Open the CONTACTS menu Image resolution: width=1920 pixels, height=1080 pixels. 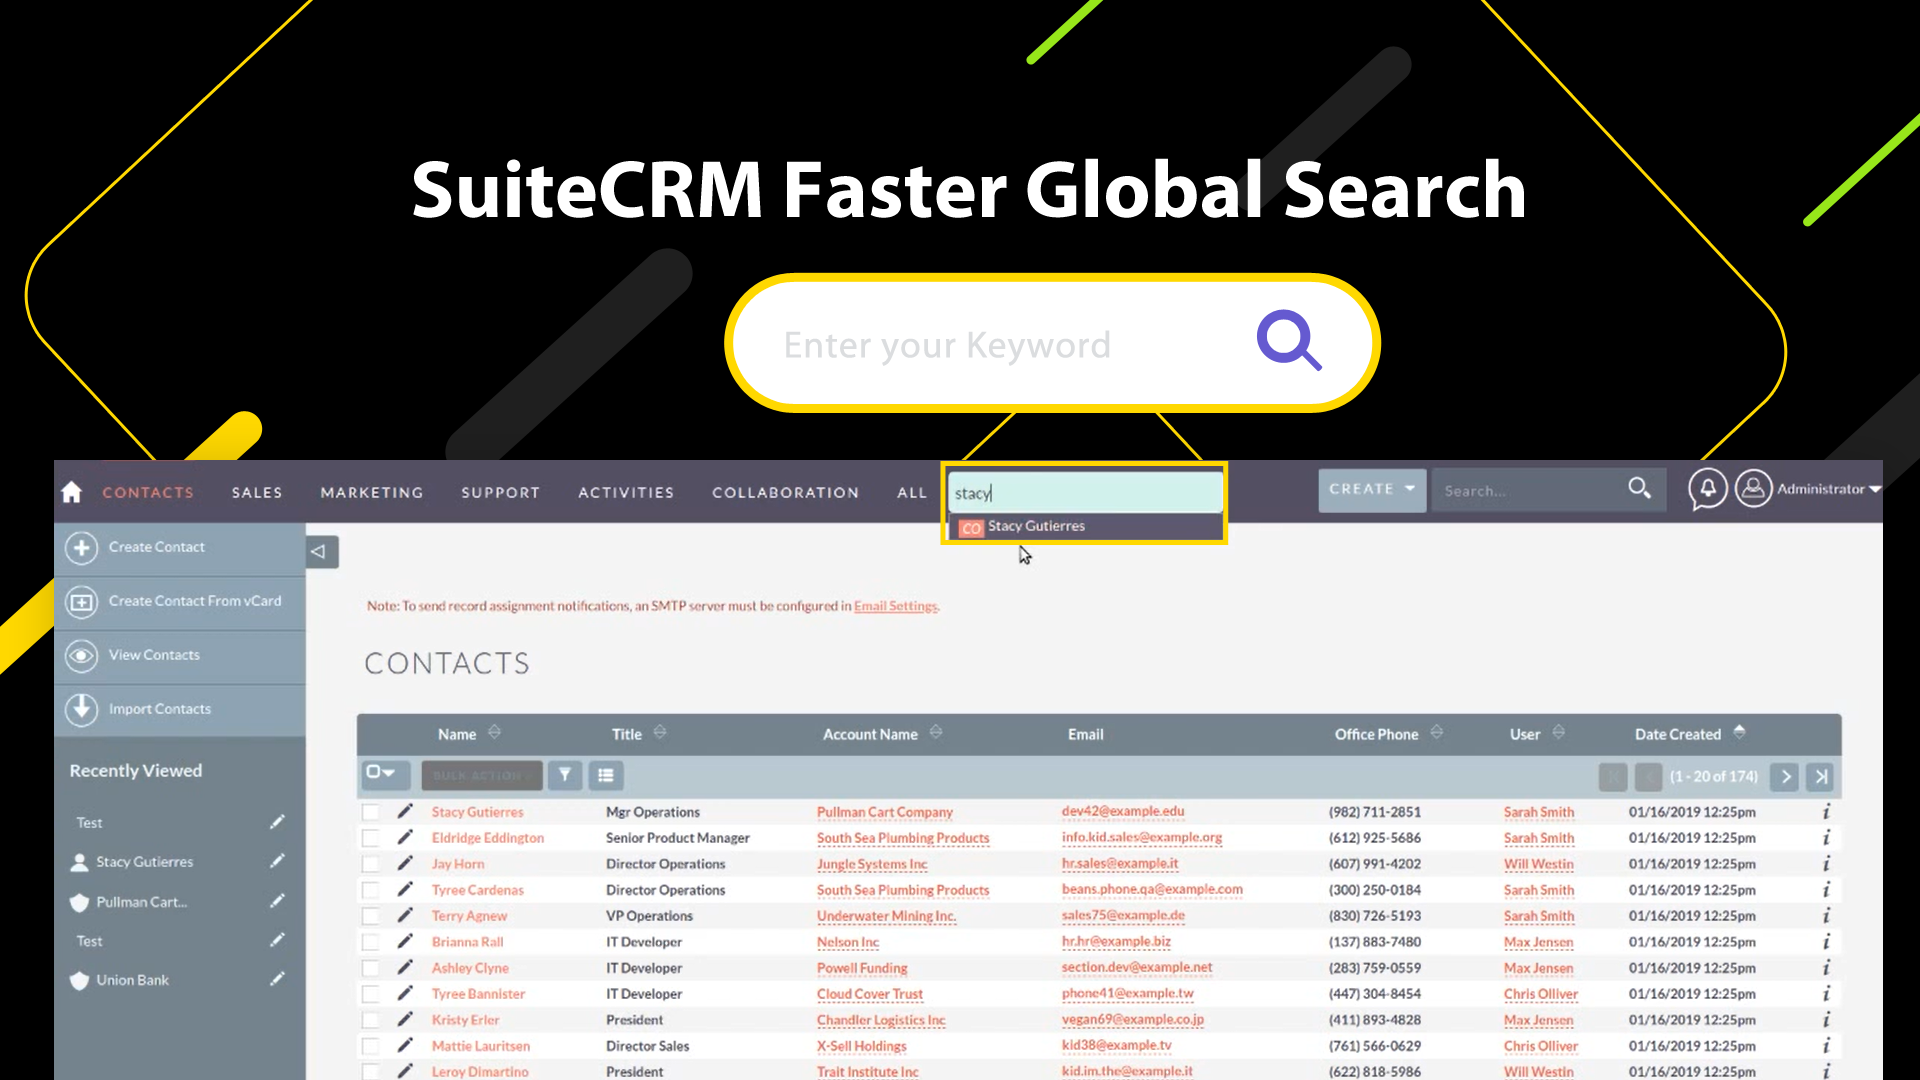click(x=148, y=492)
